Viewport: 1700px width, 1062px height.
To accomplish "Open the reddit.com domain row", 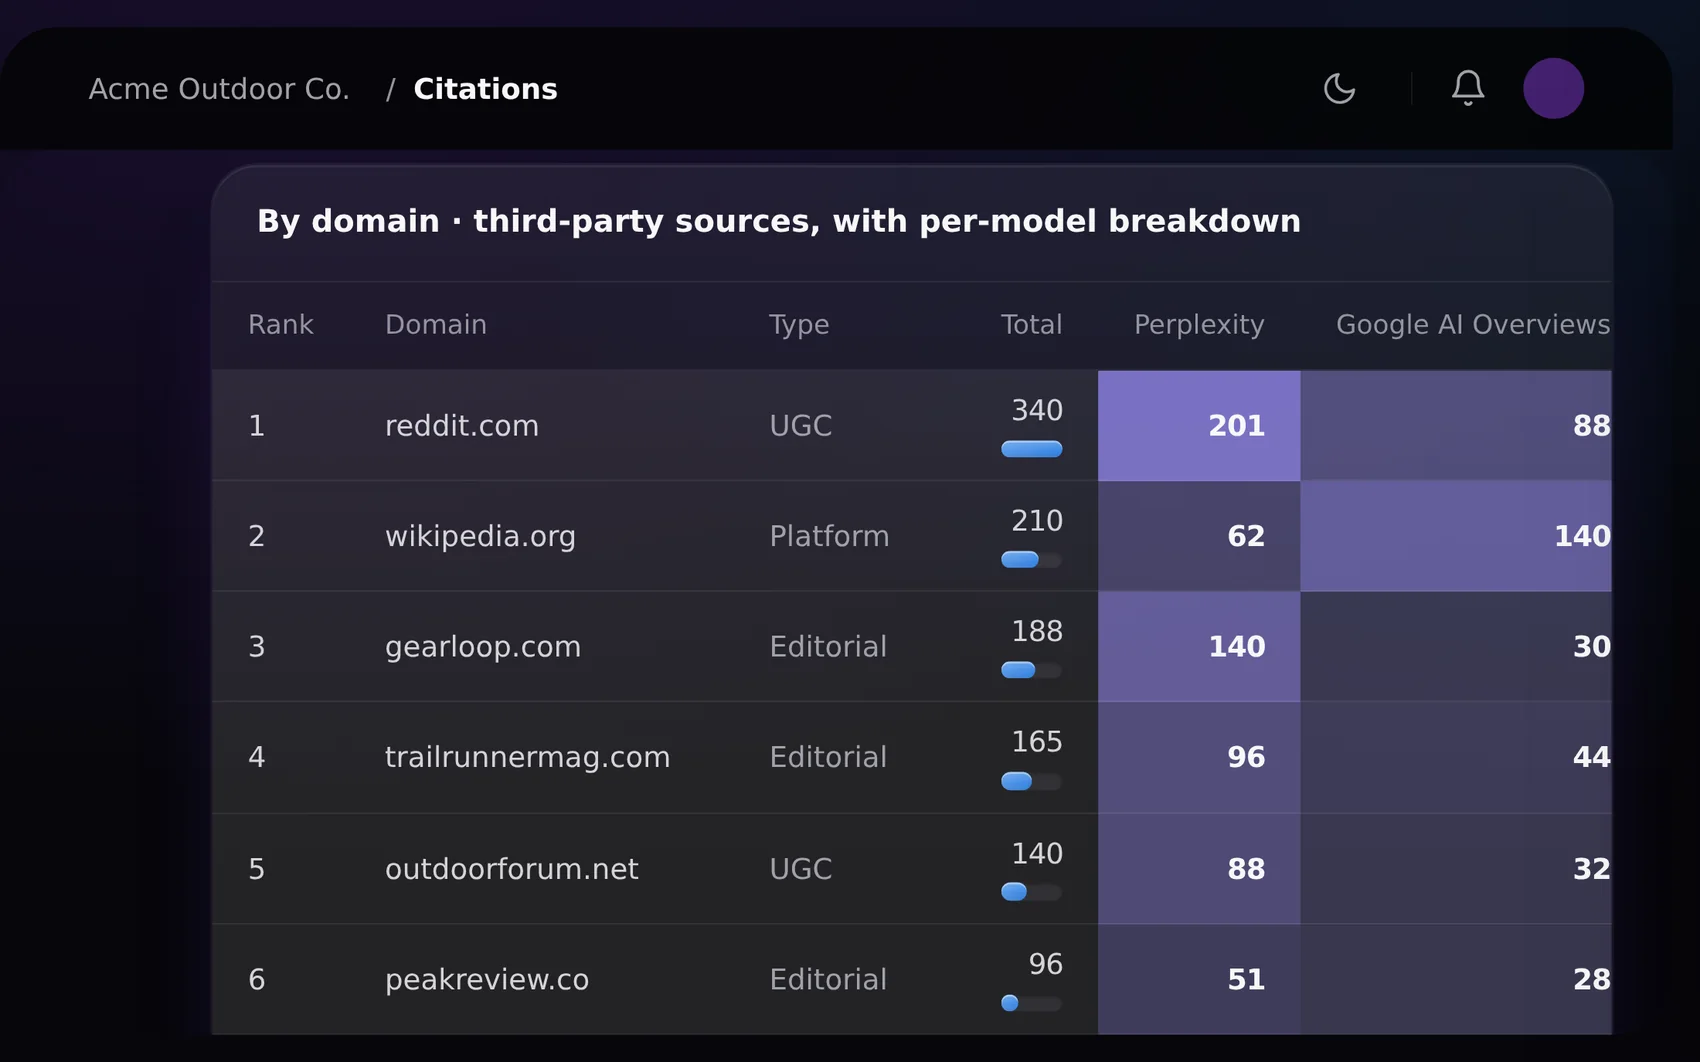I will [x=912, y=426].
